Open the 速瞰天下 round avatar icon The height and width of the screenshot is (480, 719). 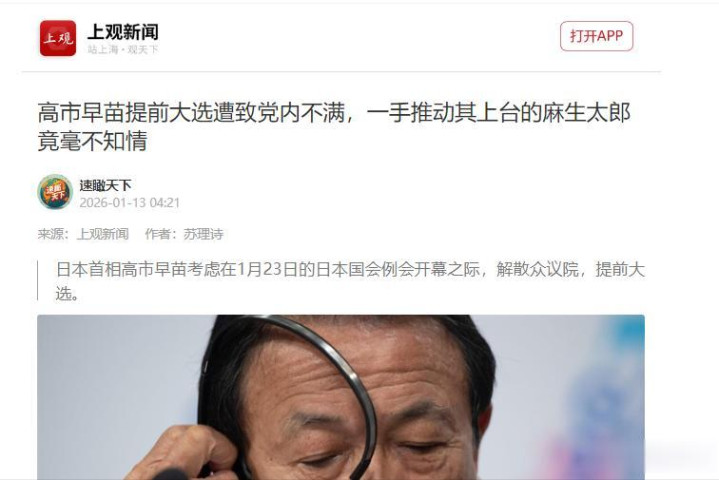[x=55, y=192]
